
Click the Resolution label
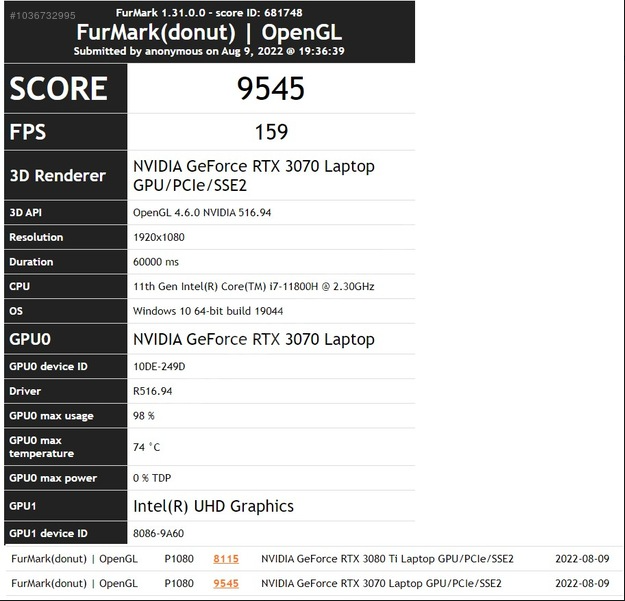coord(36,237)
